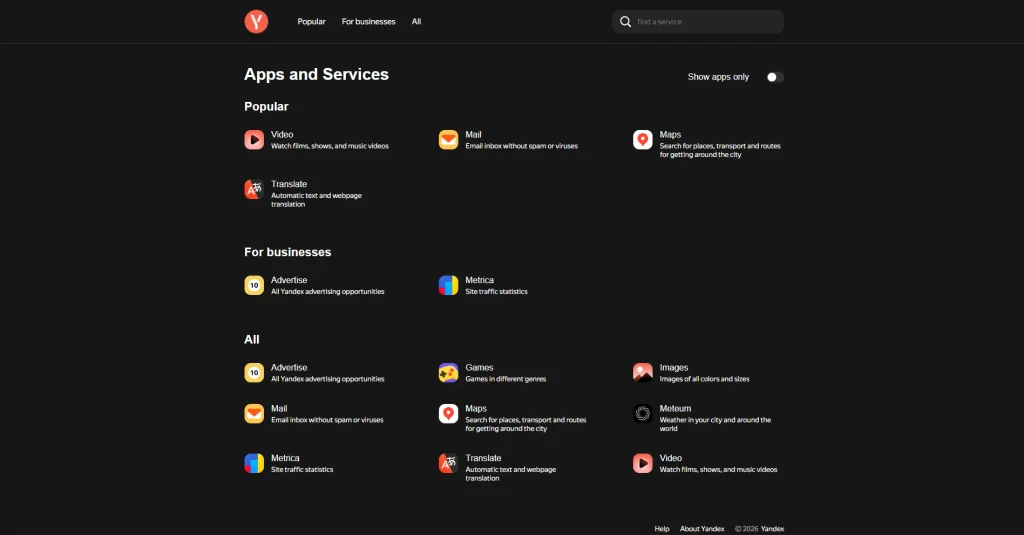Open the Translate icon in the All section
This screenshot has width=1024, height=535.
(x=448, y=463)
